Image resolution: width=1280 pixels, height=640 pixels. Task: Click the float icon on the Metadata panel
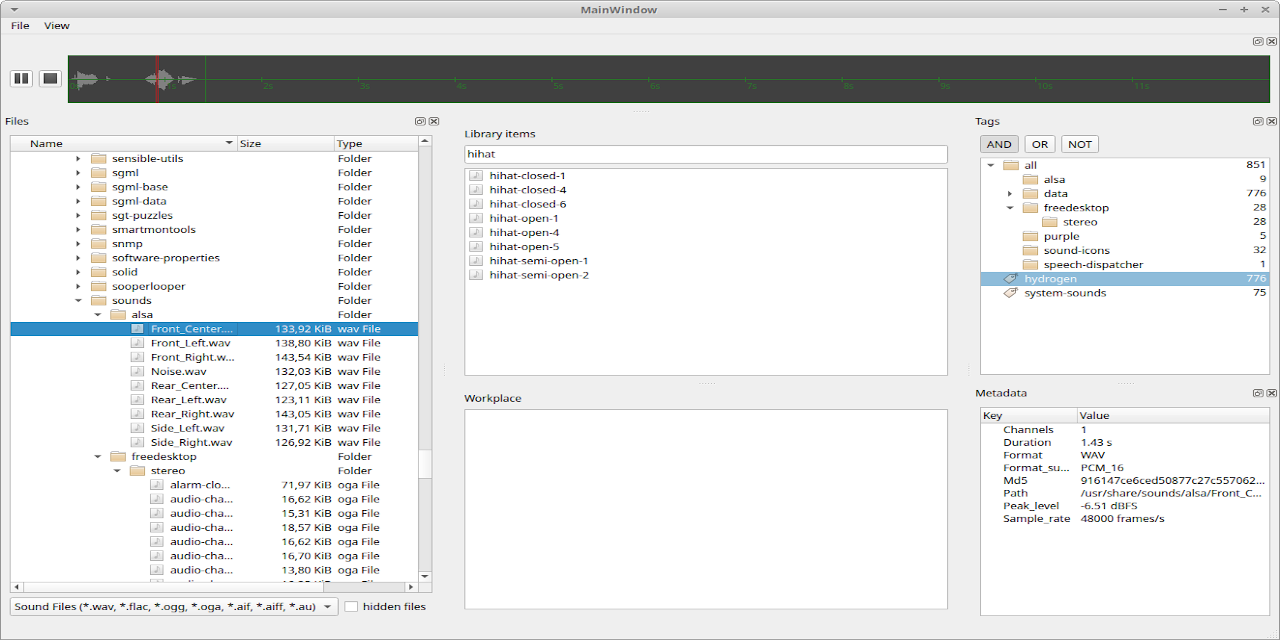click(1257, 392)
